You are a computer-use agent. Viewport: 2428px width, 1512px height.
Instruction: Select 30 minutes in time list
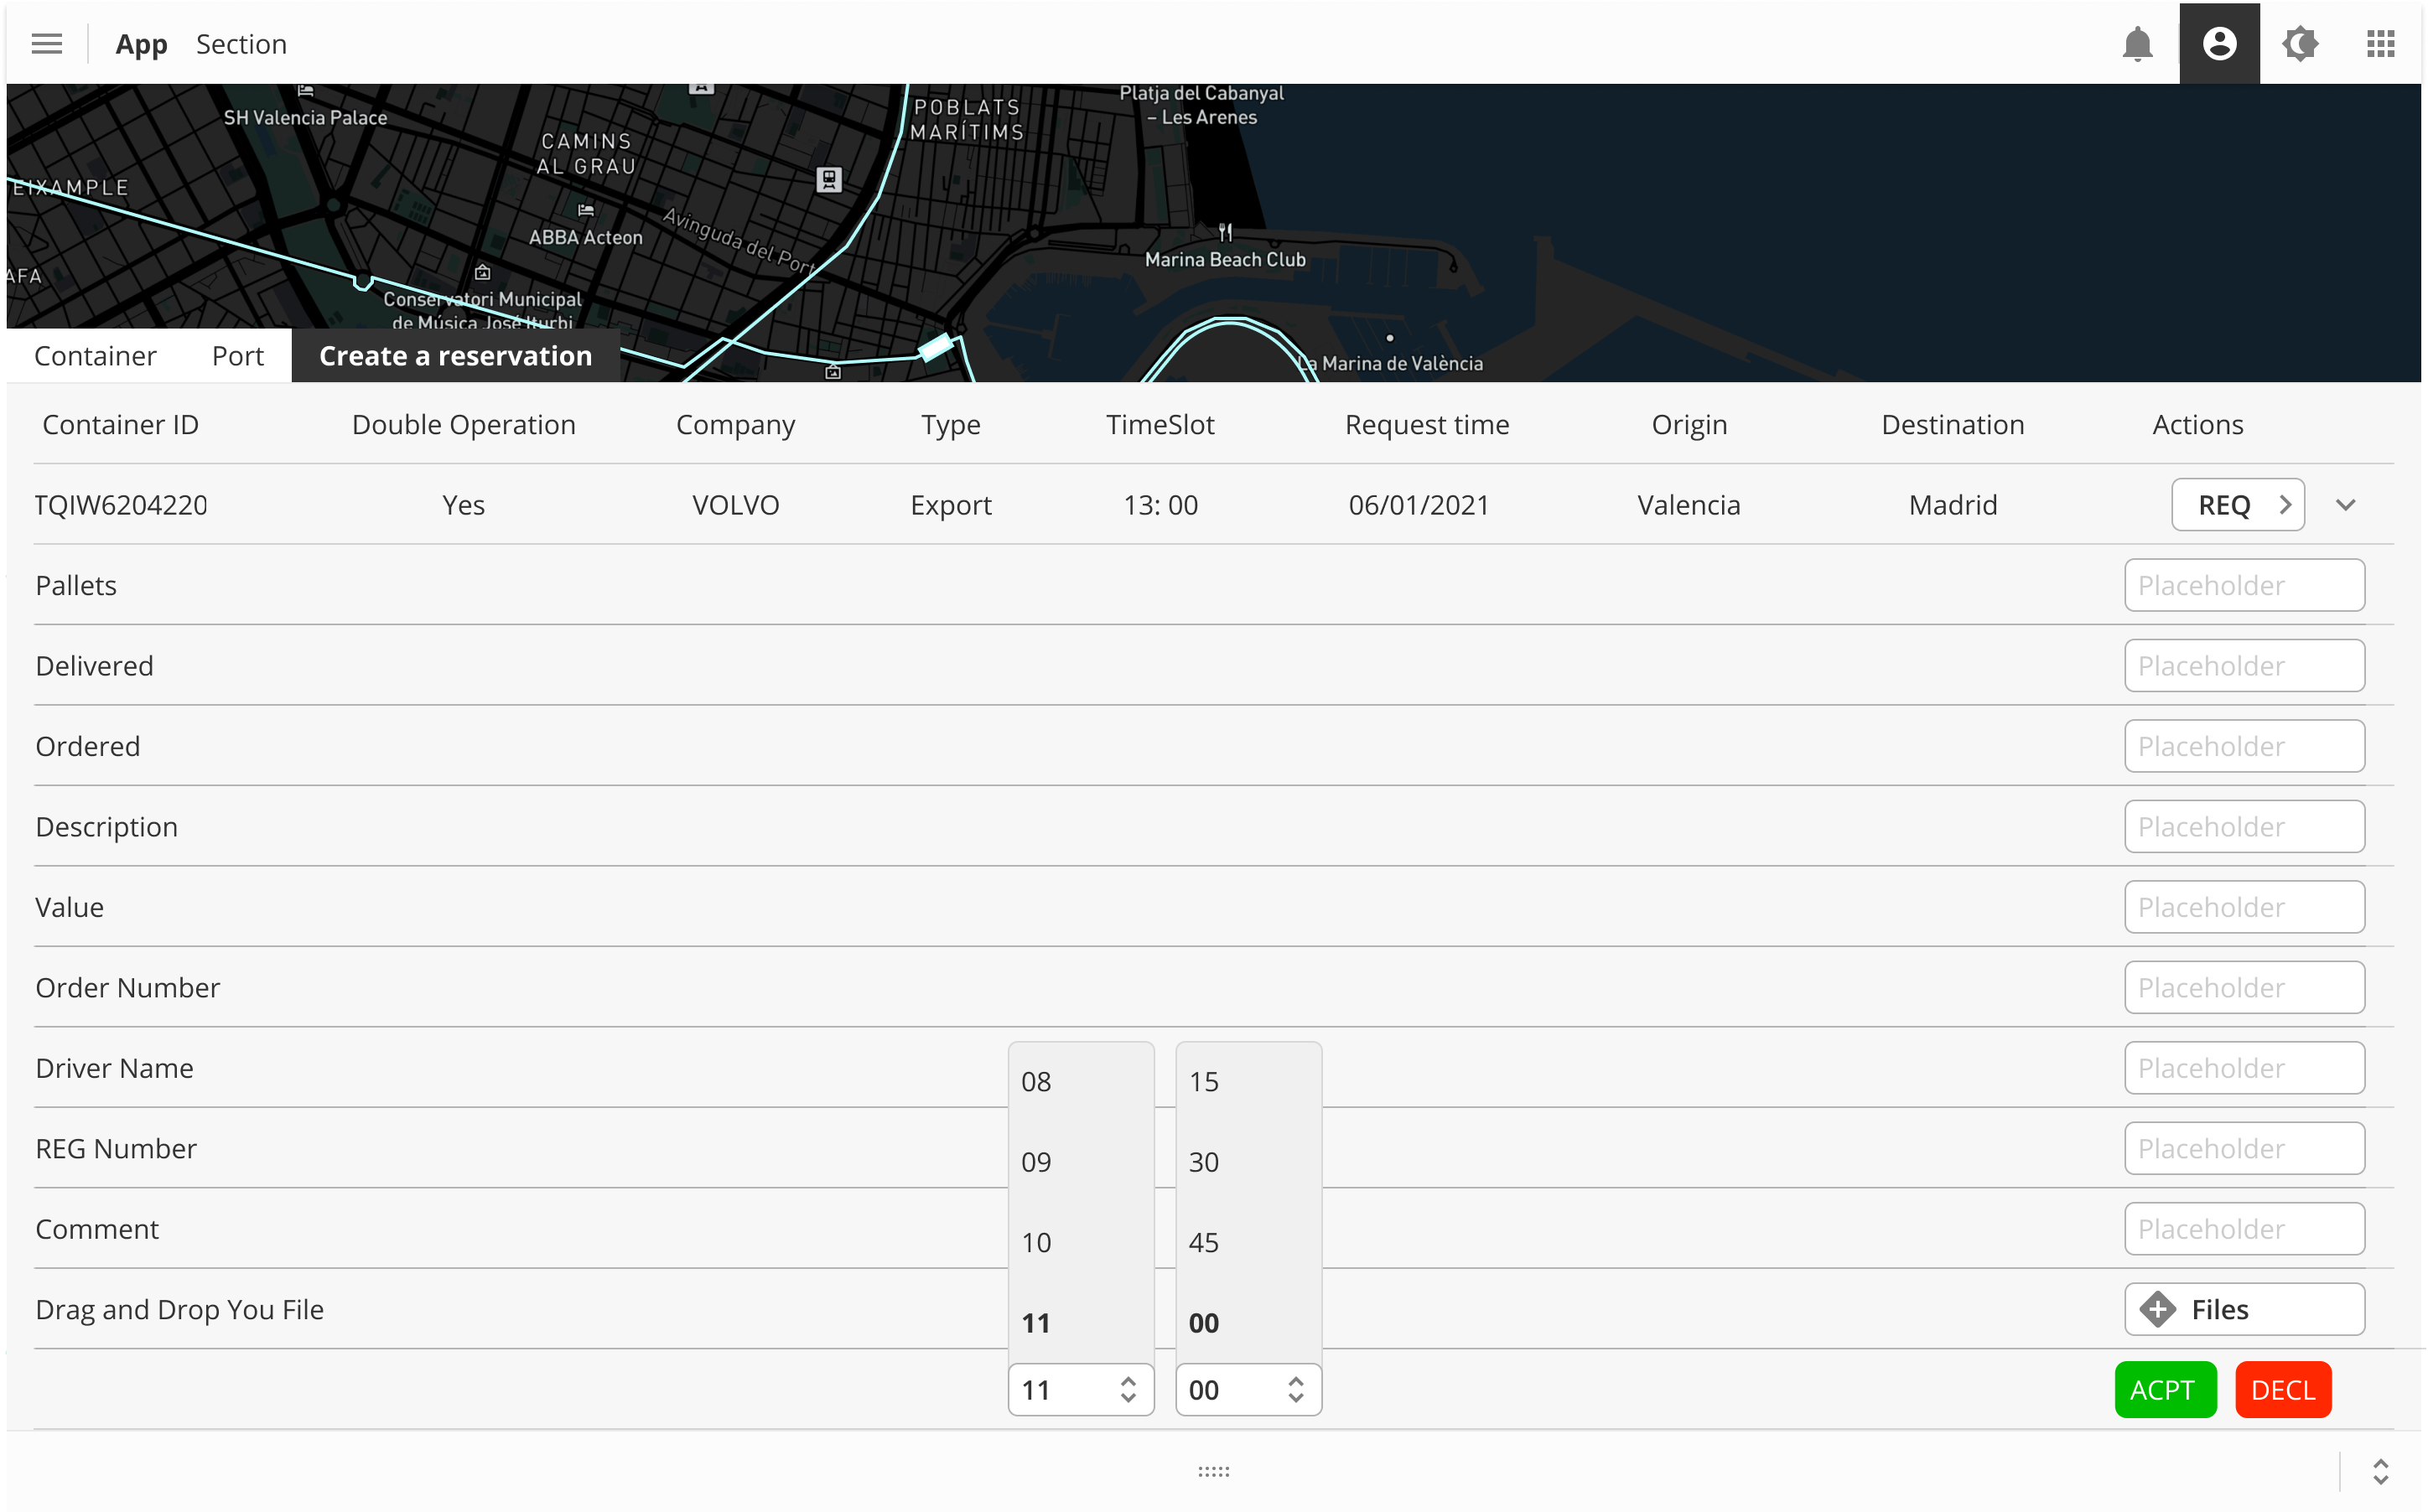coord(1203,1162)
